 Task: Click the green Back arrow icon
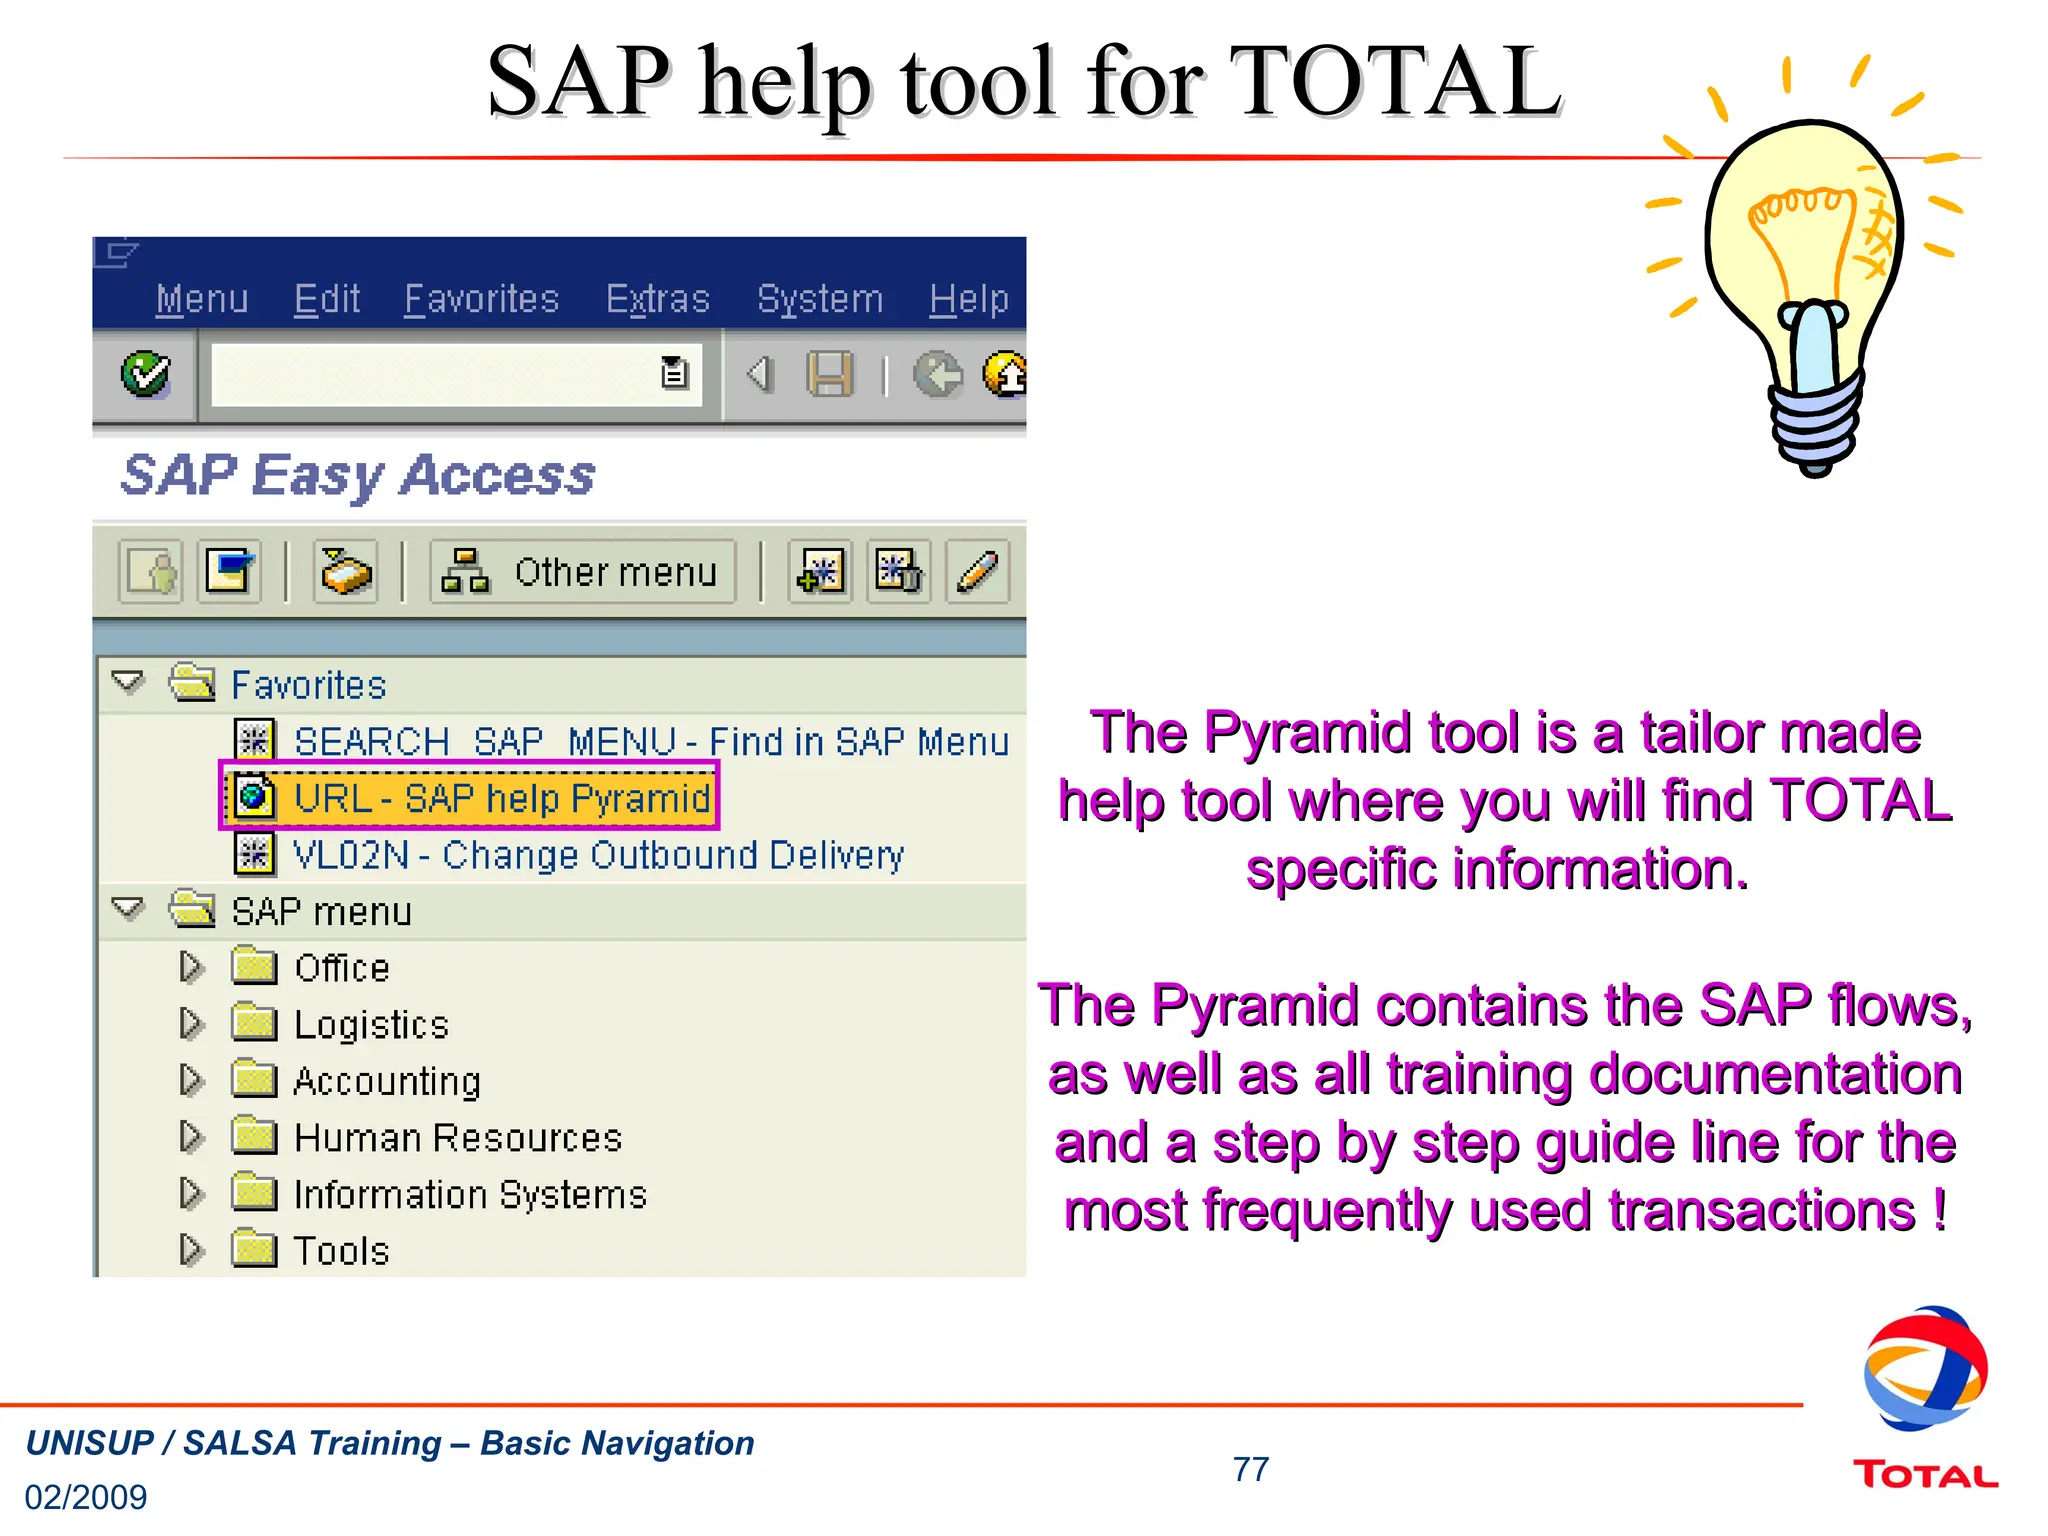(938, 375)
